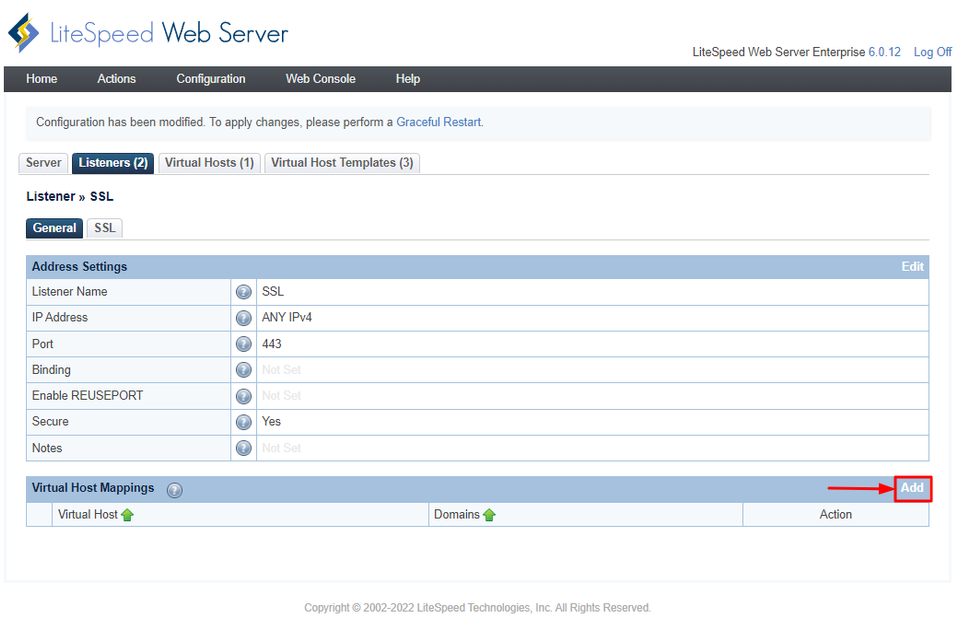Image resolution: width=960 pixels, height=618 pixels.
Task: Perform a Graceful Restart
Action: click(x=438, y=121)
